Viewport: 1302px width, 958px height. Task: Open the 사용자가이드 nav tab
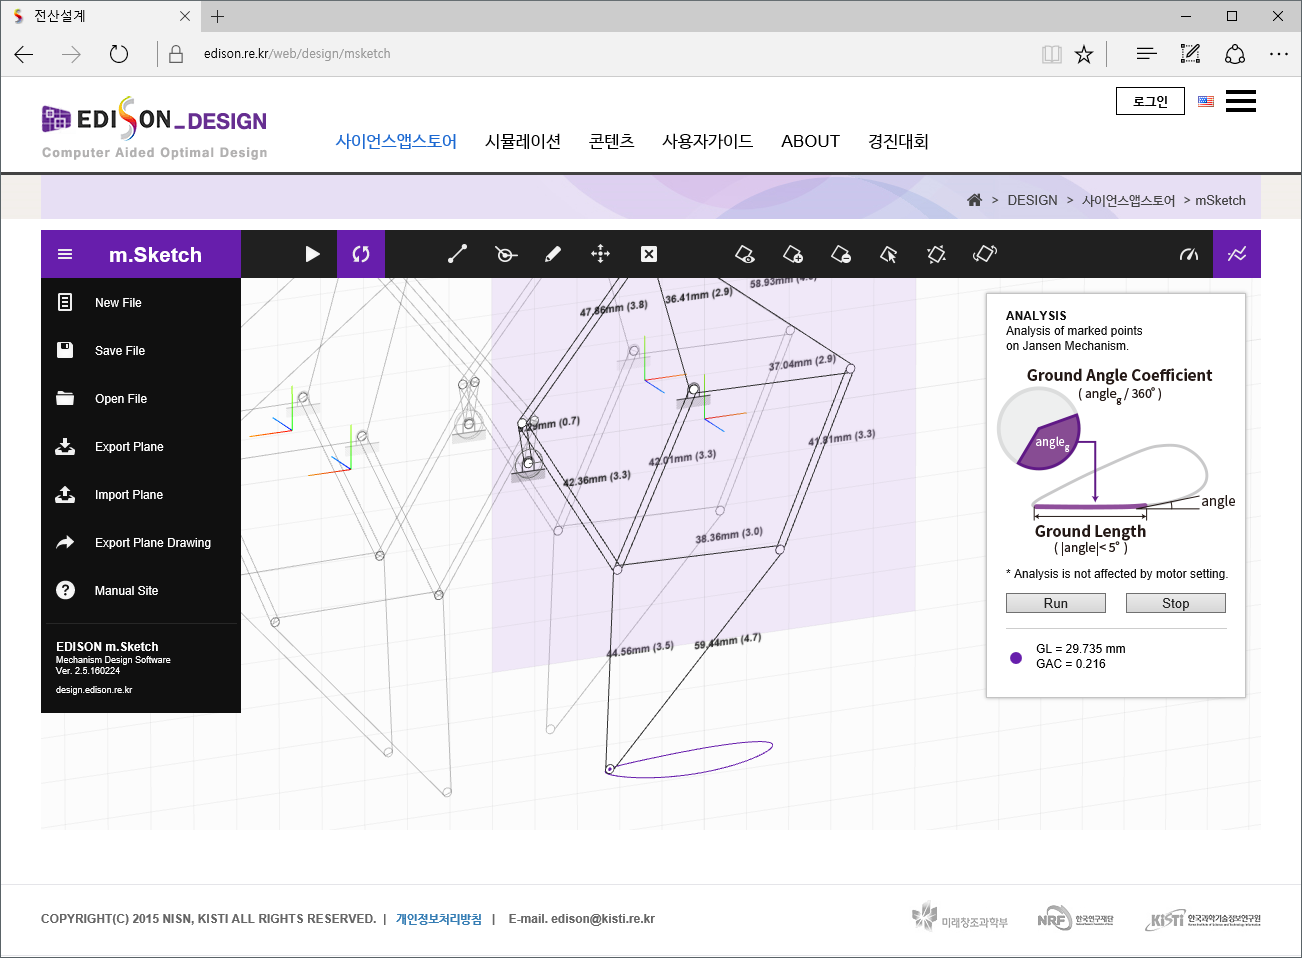tap(708, 141)
